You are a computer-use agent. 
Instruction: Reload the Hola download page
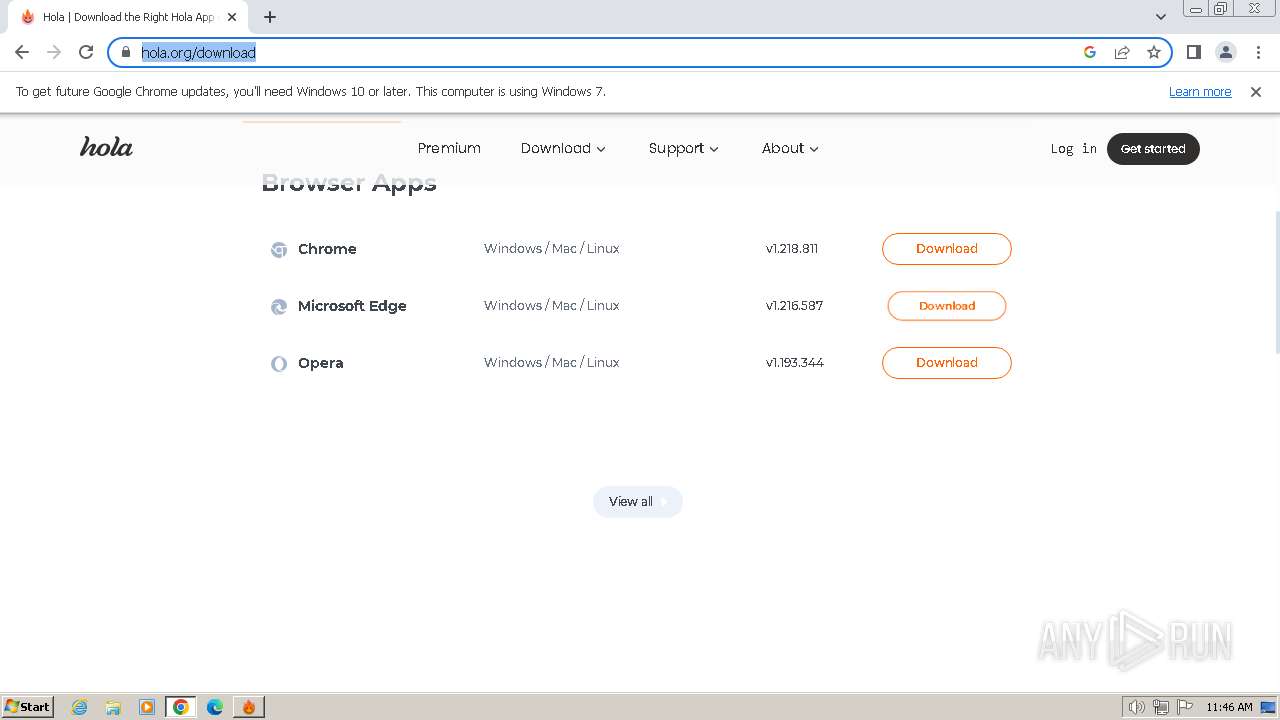pos(86,52)
